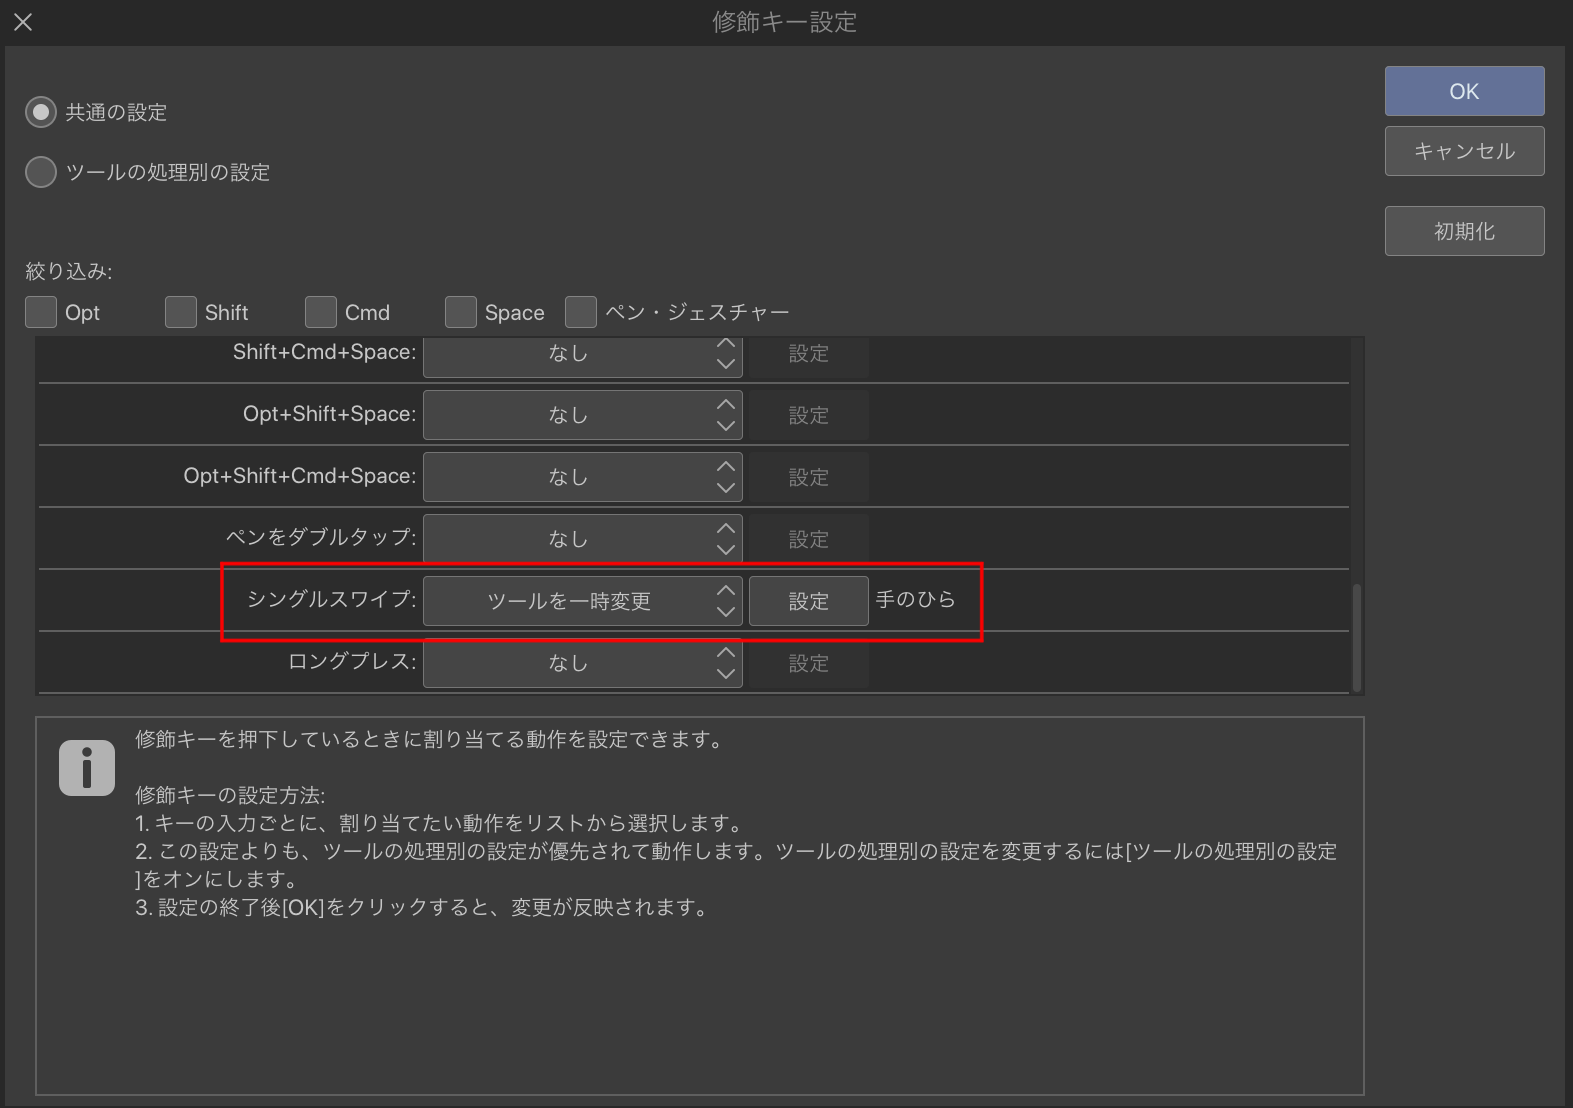
Task: Open the Opt+Shift+Cmd+Space action dropdown
Action: [583, 477]
